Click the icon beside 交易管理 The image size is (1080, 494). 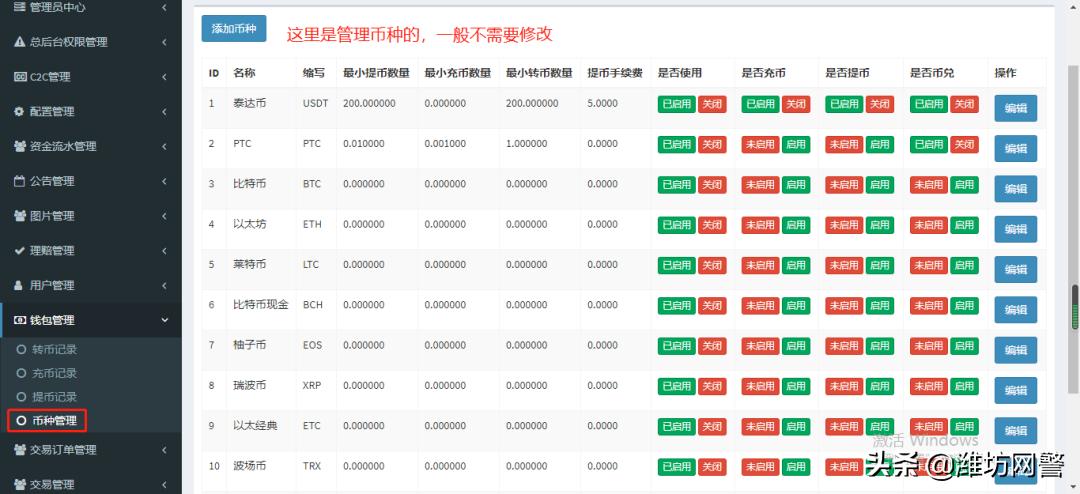20,484
